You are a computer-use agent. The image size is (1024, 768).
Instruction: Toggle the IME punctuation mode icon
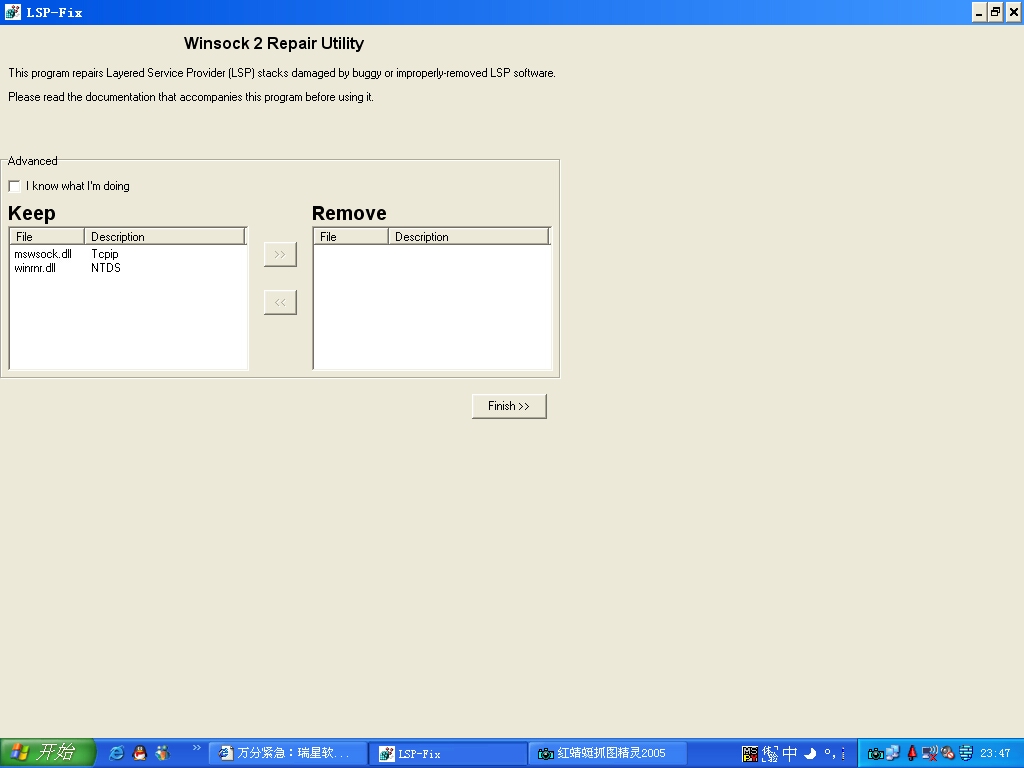(830, 754)
